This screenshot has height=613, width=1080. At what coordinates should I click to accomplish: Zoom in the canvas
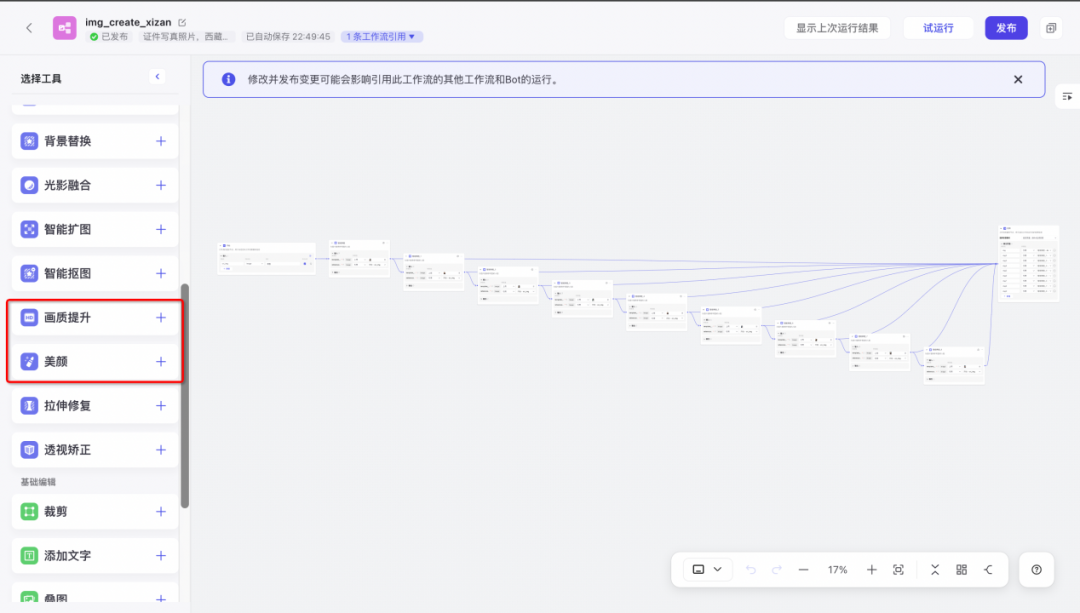871,570
